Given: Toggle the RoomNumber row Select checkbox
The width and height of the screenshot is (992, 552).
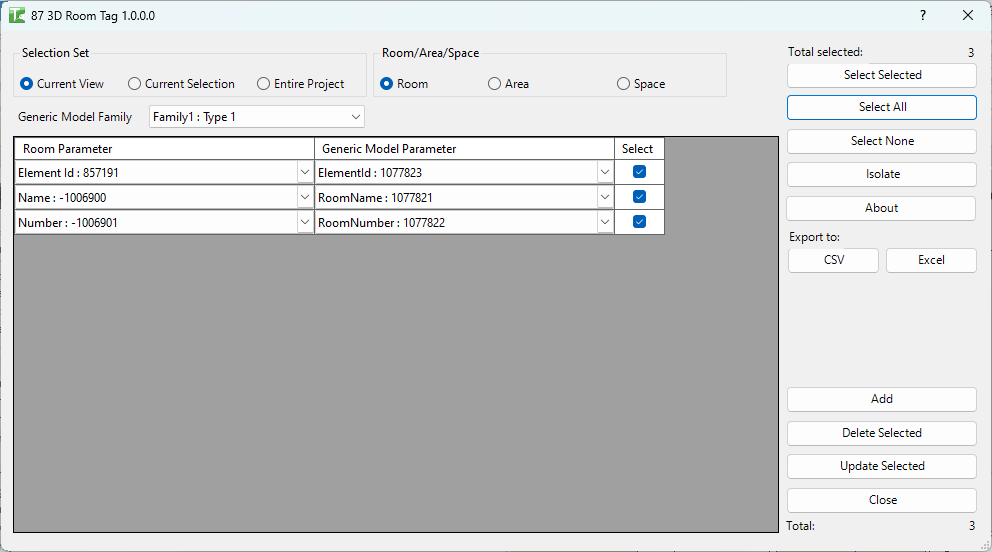Looking at the screenshot, I should 639,222.
